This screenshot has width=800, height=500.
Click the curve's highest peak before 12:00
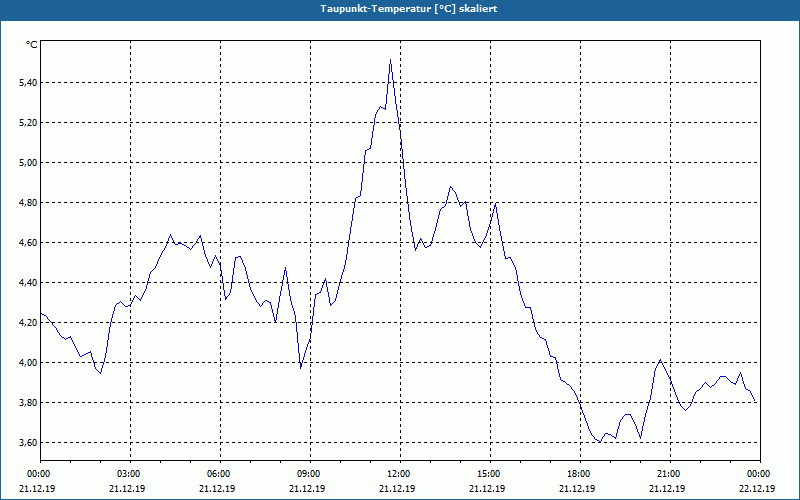click(x=390, y=60)
